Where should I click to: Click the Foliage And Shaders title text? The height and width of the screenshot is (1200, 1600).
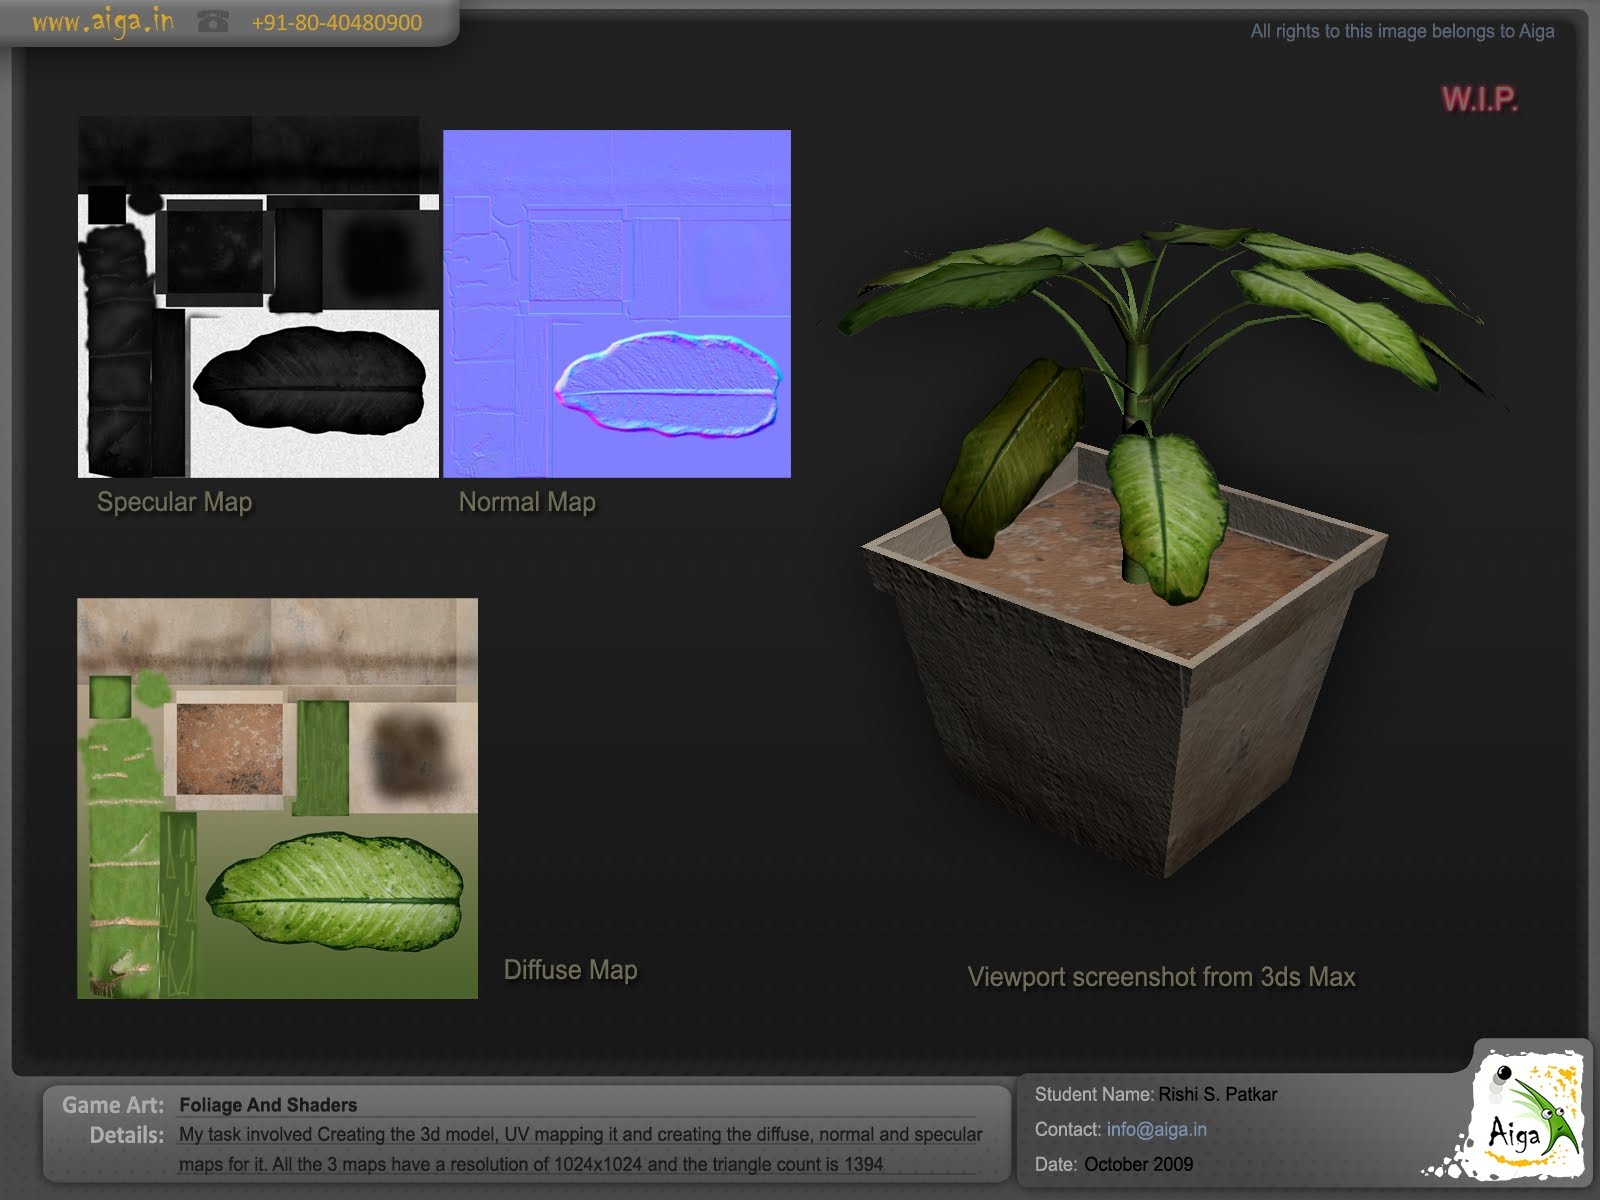tap(268, 1105)
